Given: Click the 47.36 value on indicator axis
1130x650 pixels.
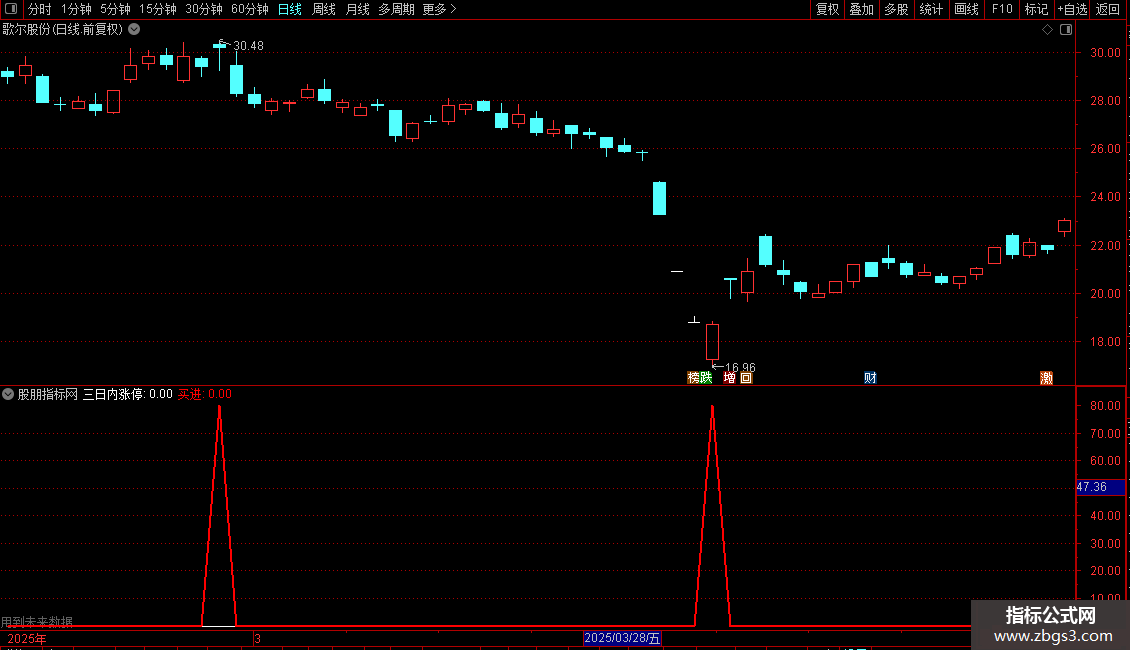Looking at the screenshot, I should click(1092, 487).
